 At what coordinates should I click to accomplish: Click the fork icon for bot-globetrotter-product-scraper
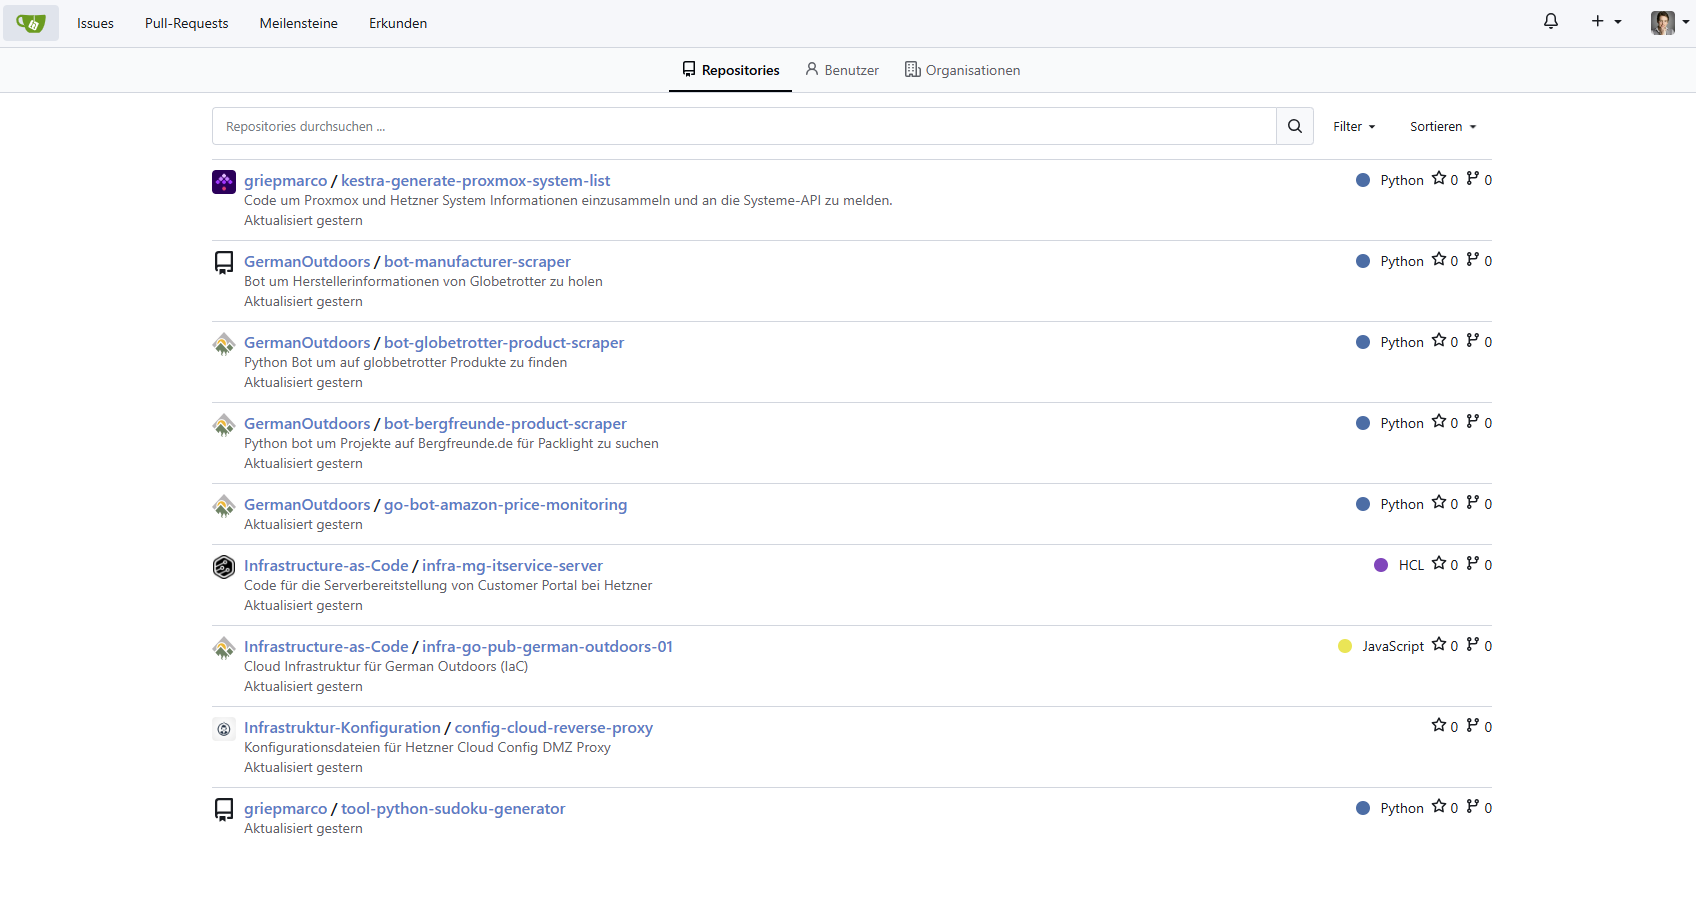(x=1473, y=340)
